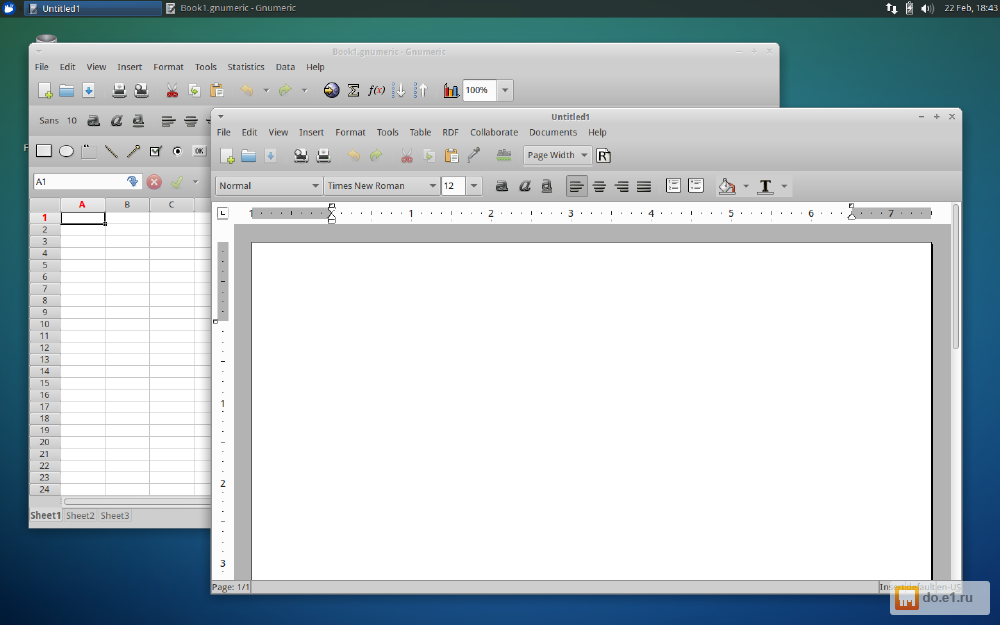This screenshot has width=1000, height=625.
Task: Click Gnumeric print icon
Action: [x=119, y=90]
